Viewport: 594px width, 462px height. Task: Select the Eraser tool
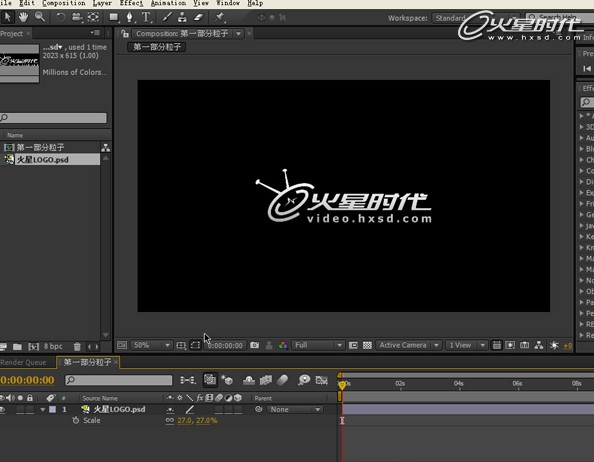coord(199,17)
